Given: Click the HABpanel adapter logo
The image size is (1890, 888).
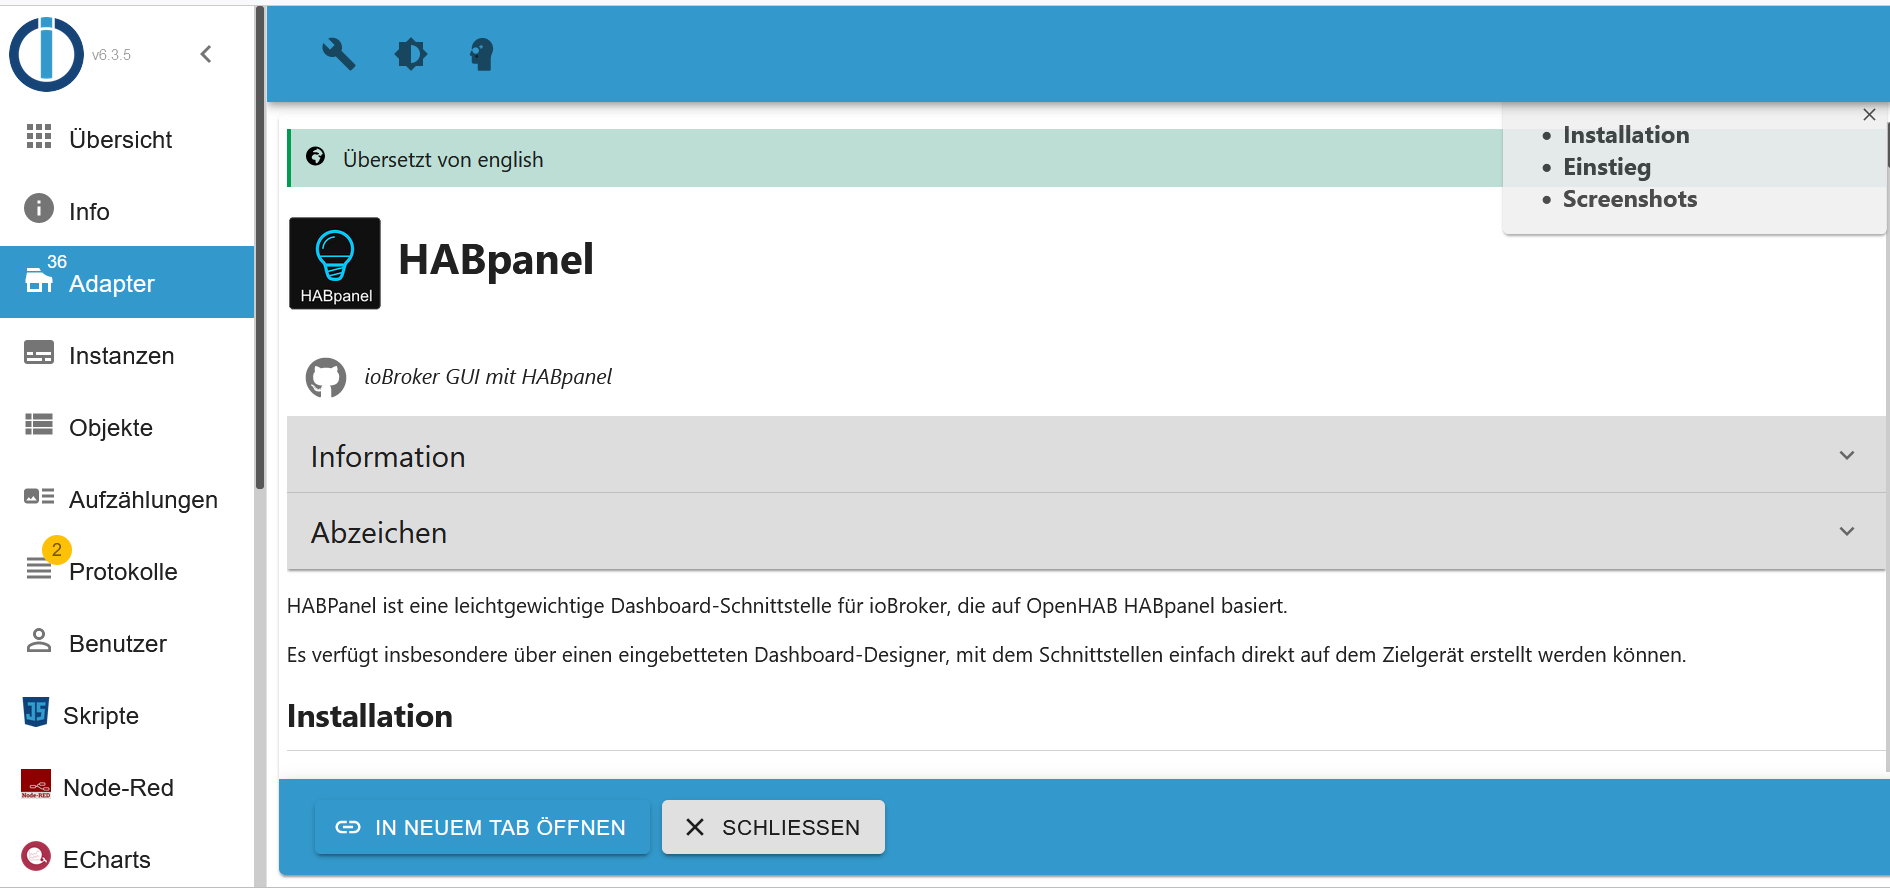Looking at the screenshot, I should pyautogui.click(x=335, y=263).
